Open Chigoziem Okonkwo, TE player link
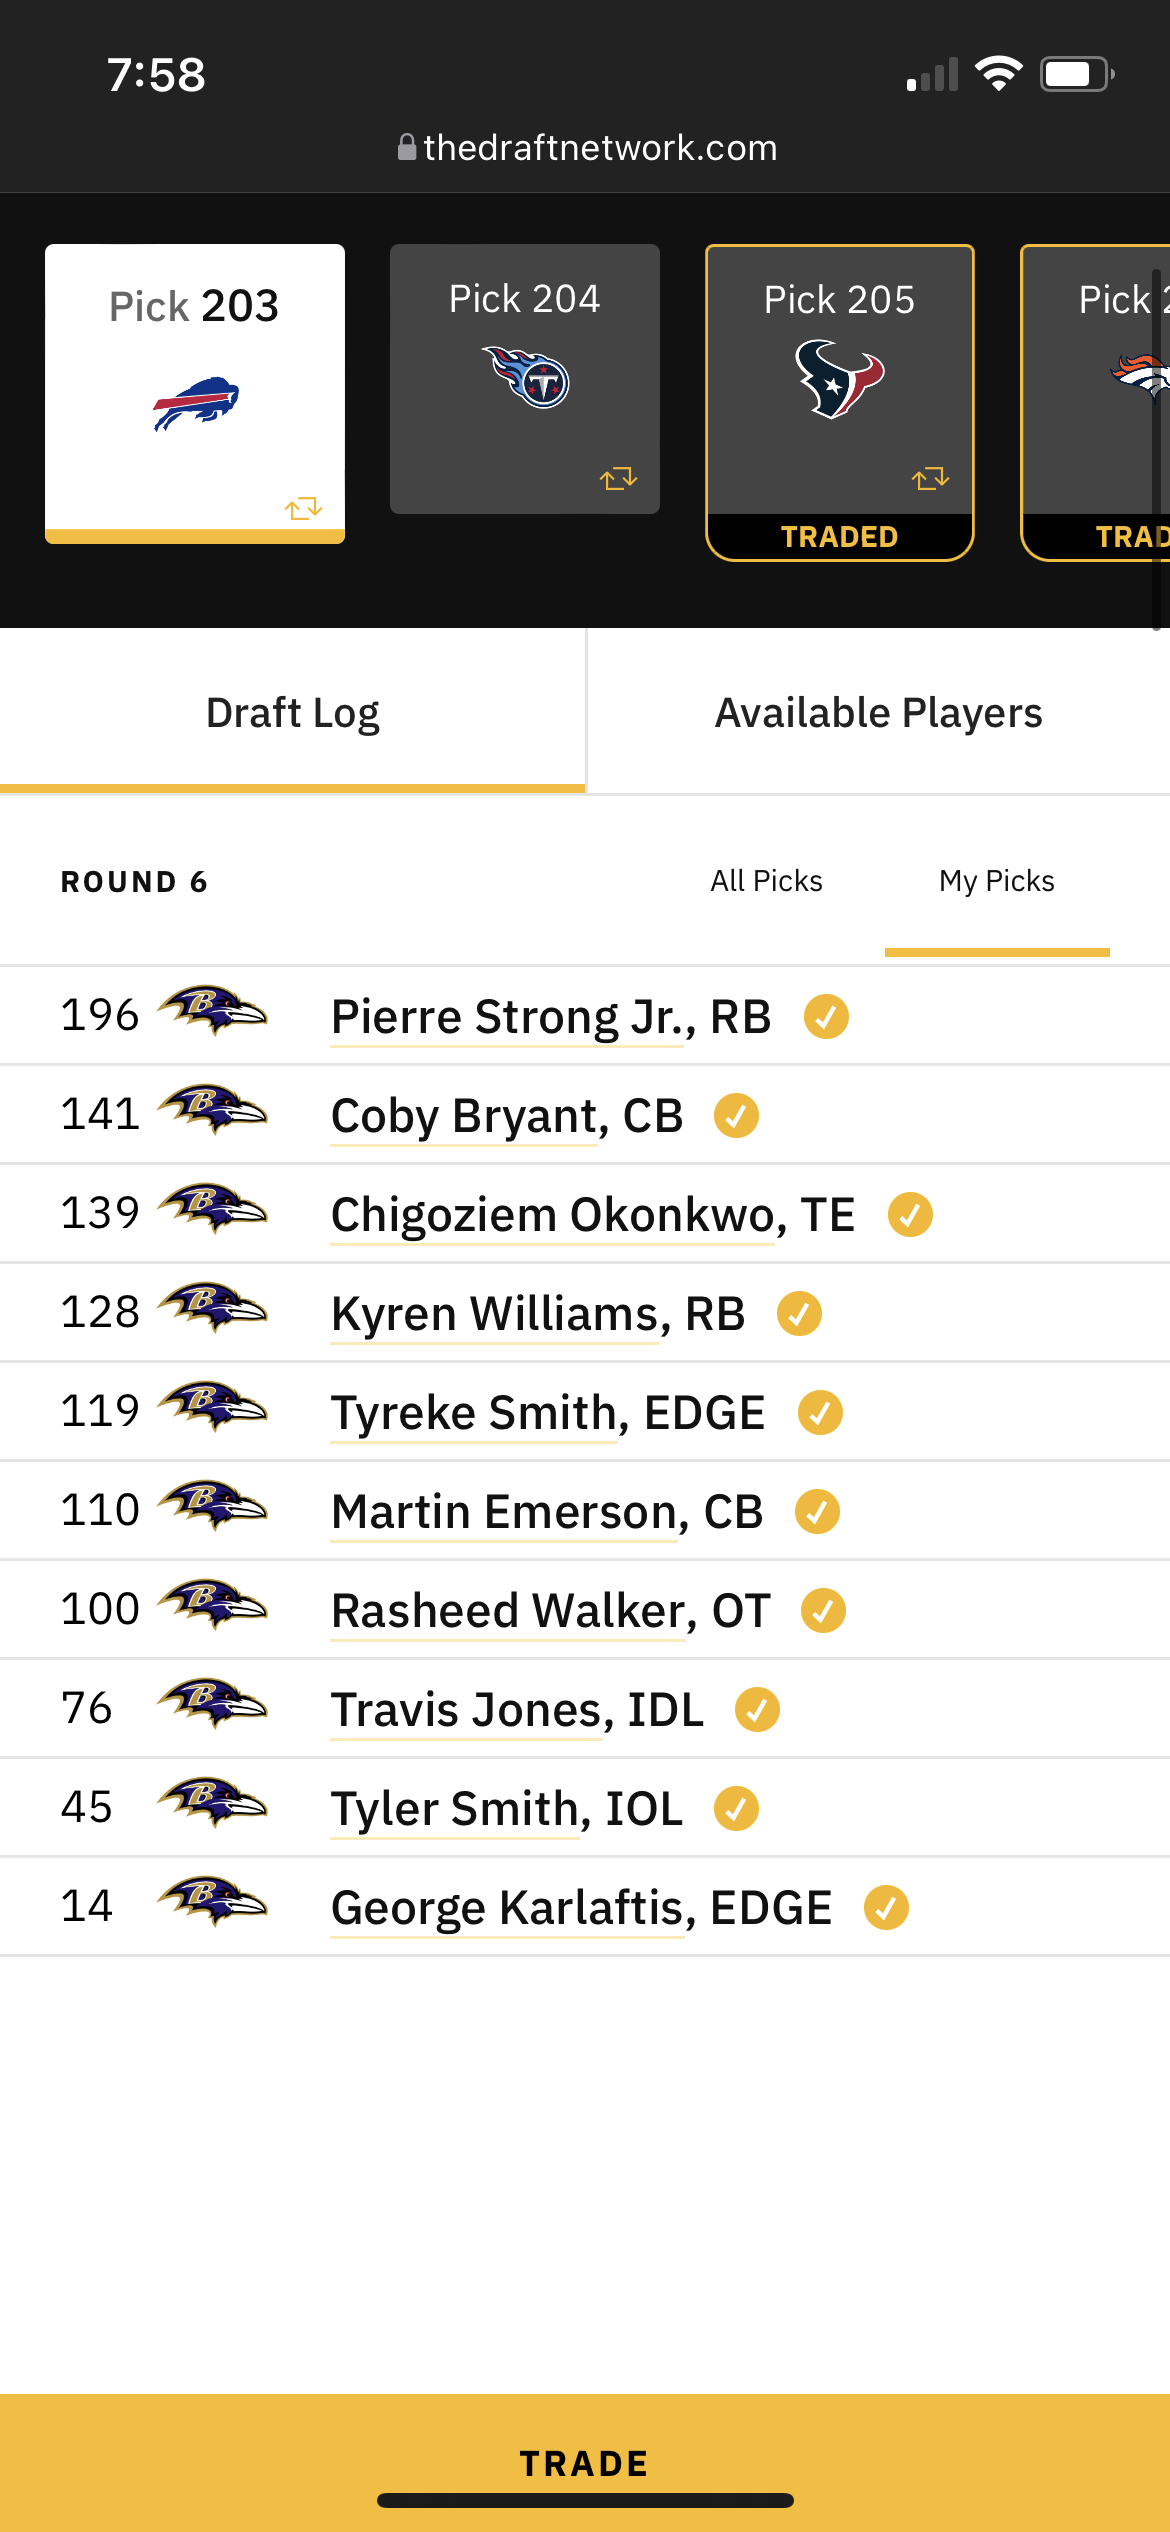Image resolution: width=1170 pixels, height=2532 pixels. (x=593, y=1216)
